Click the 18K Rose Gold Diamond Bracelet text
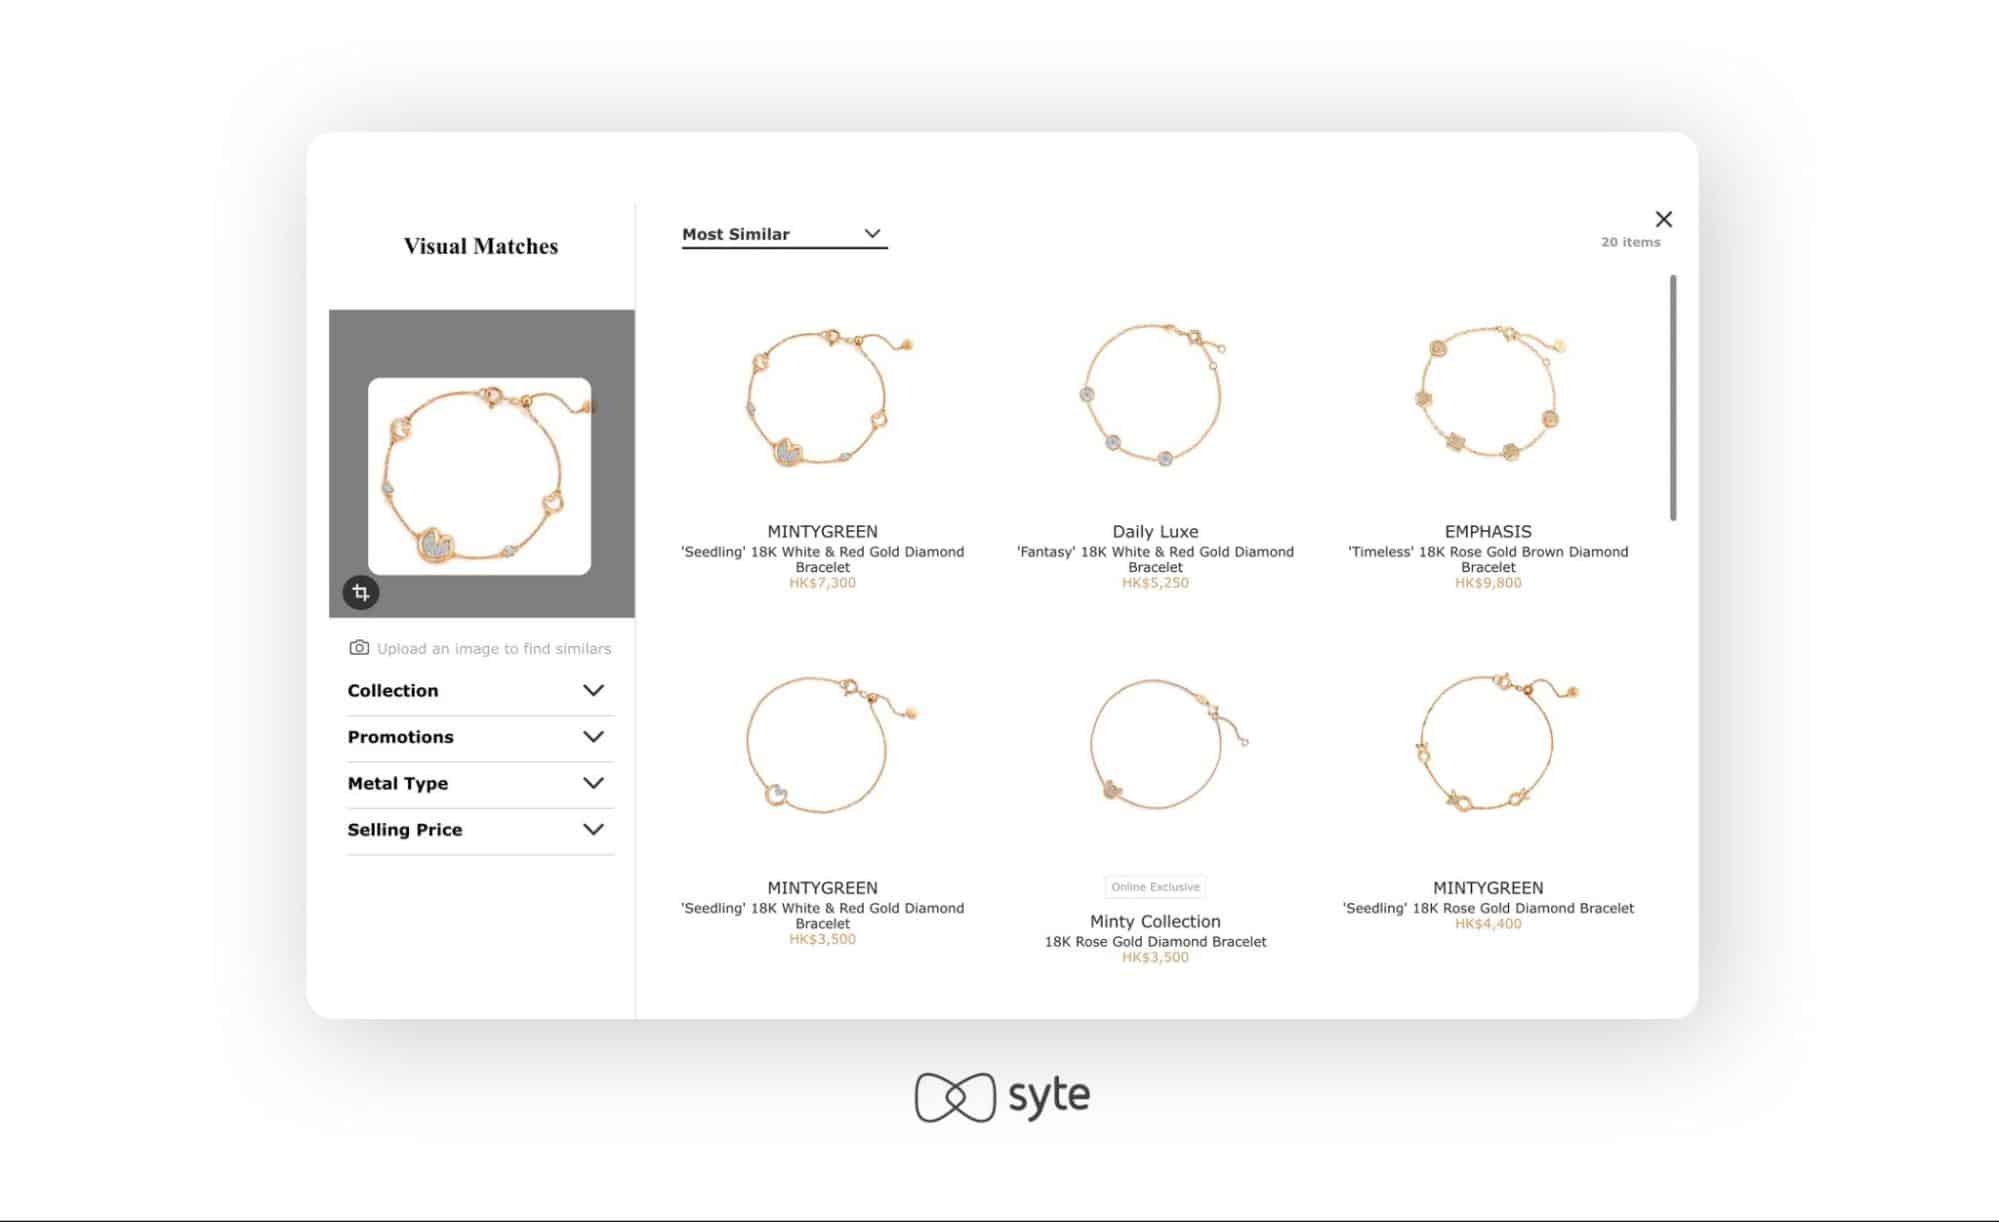The height and width of the screenshot is (1222, 1999). tap(1155, 942)
